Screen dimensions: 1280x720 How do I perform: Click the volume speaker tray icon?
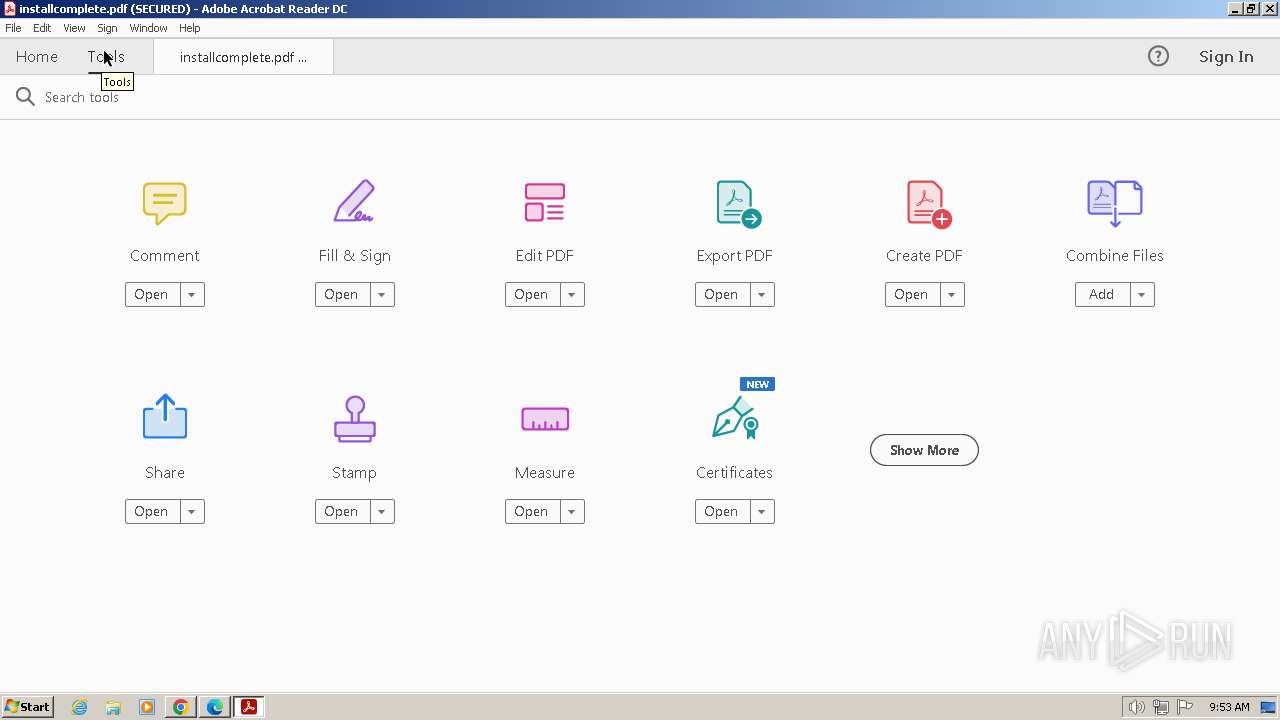pos(1136,707)
